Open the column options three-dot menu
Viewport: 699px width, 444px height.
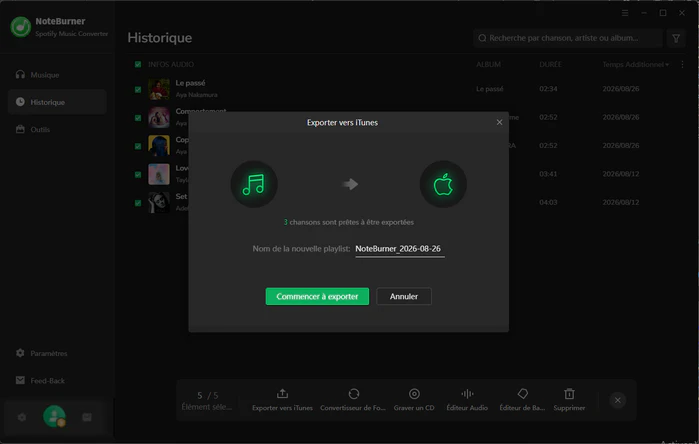[682, 64]
